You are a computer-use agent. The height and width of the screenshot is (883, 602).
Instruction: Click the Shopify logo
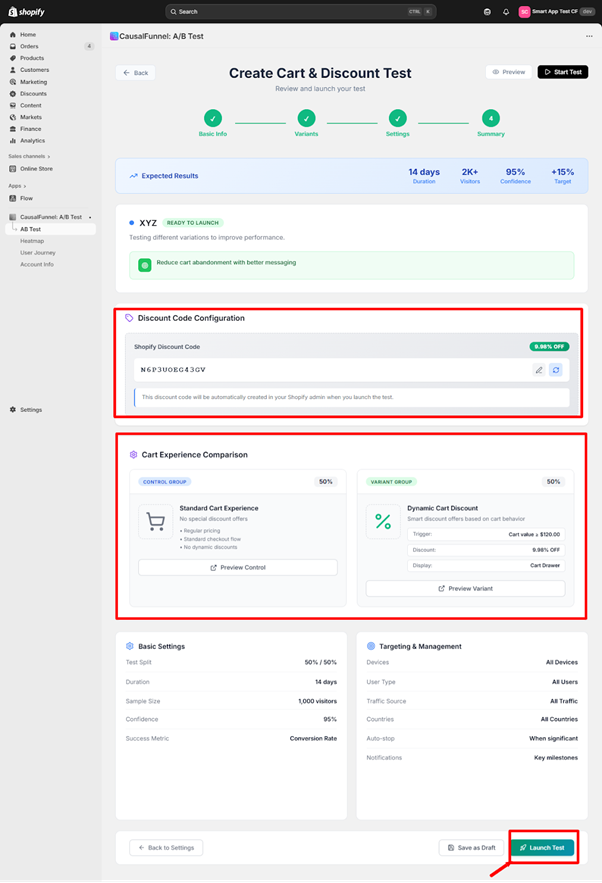(x=27, y=12)
